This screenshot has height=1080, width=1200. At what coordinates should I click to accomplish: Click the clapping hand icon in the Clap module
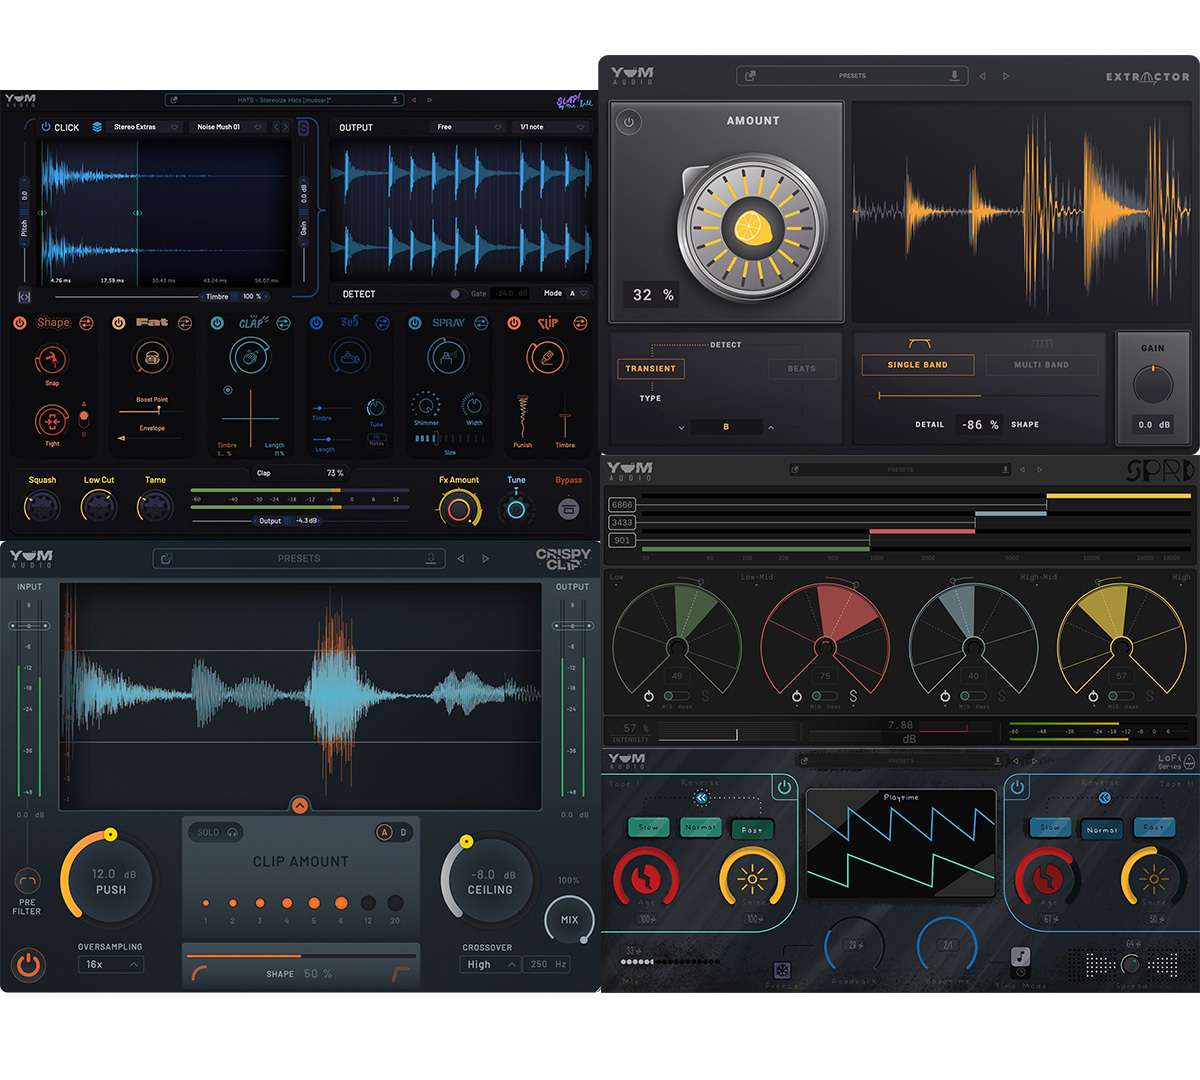coord(253,358)
